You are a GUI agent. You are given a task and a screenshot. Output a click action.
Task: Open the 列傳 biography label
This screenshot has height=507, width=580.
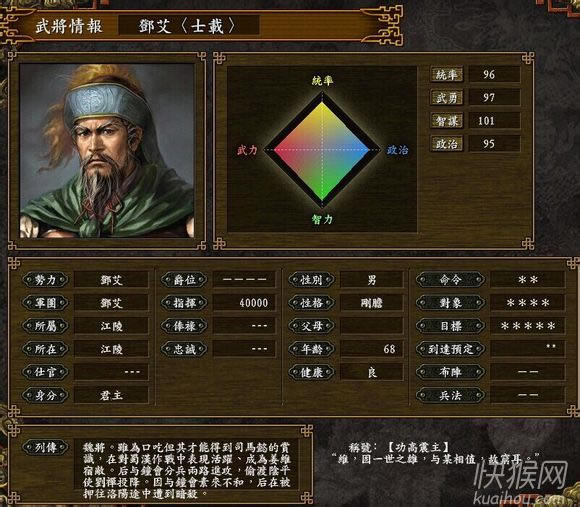point(45,448)
